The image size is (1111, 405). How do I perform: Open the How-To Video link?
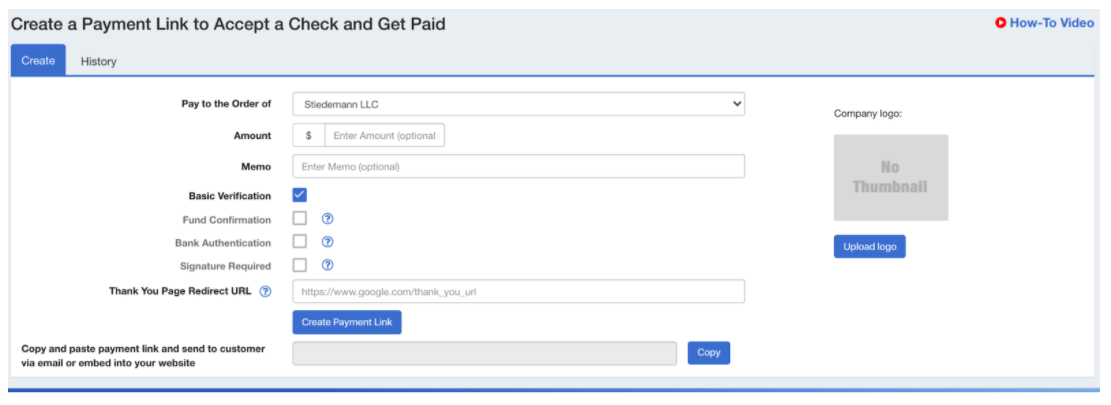coord(1051,23)
